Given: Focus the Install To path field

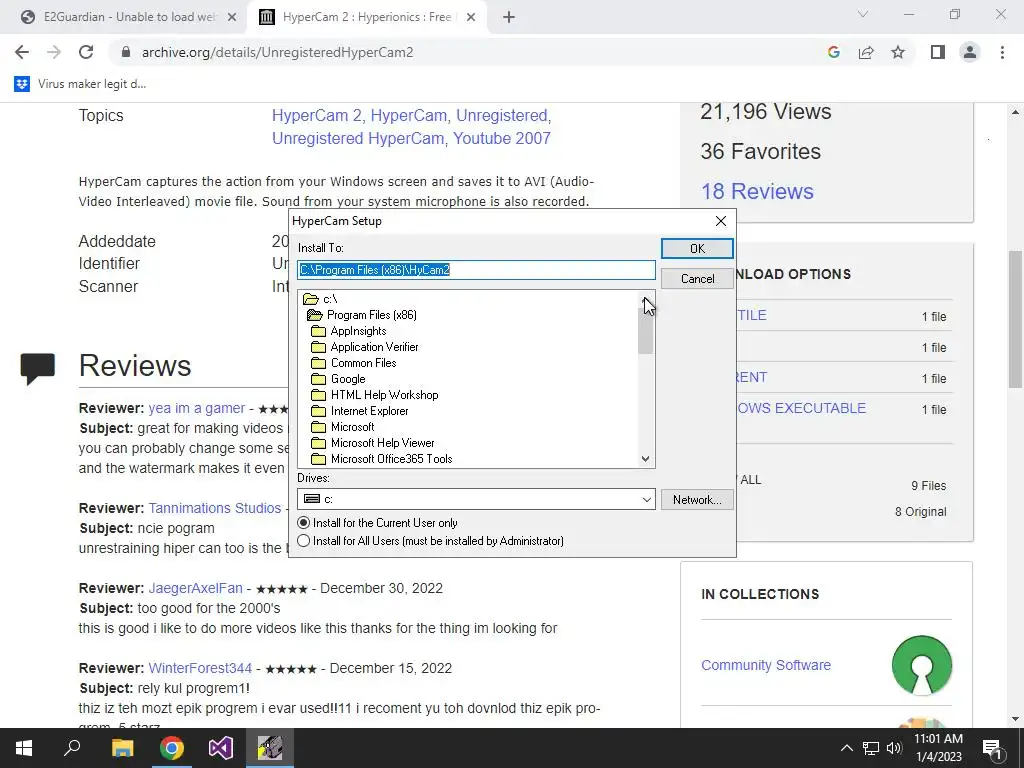Looking at the screenshot, I should tap(476, 270).
